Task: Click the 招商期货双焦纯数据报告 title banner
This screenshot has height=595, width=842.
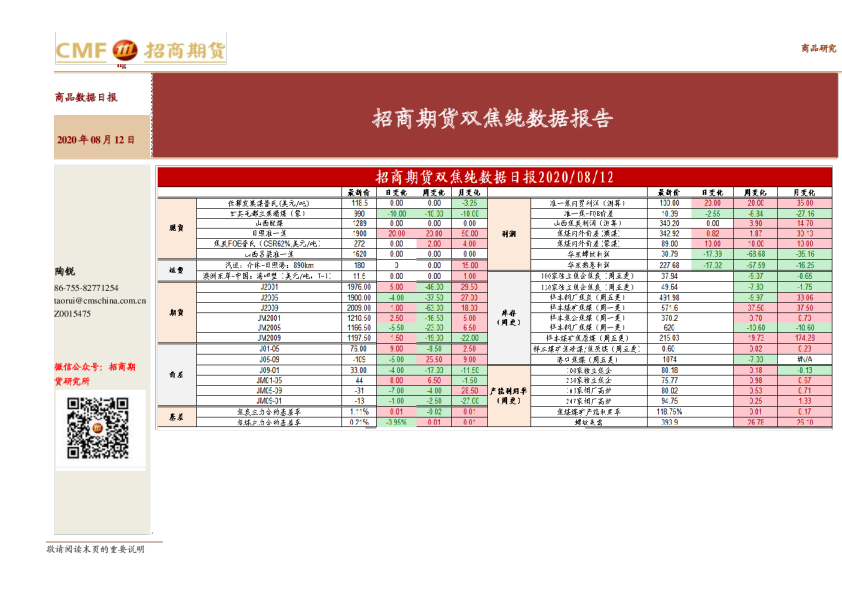Action: [x=492, y=119]
